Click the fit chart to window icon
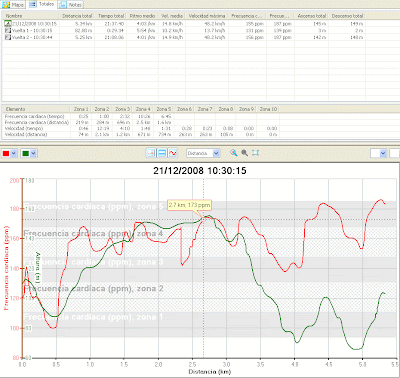This screenshot has width=400, height=378. click(255, 153)
